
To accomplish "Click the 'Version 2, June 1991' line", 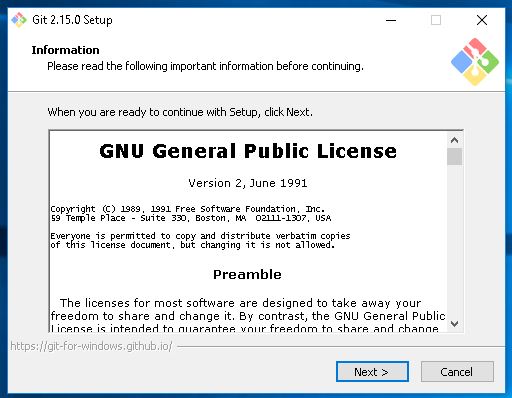I will tap(248, 183).
